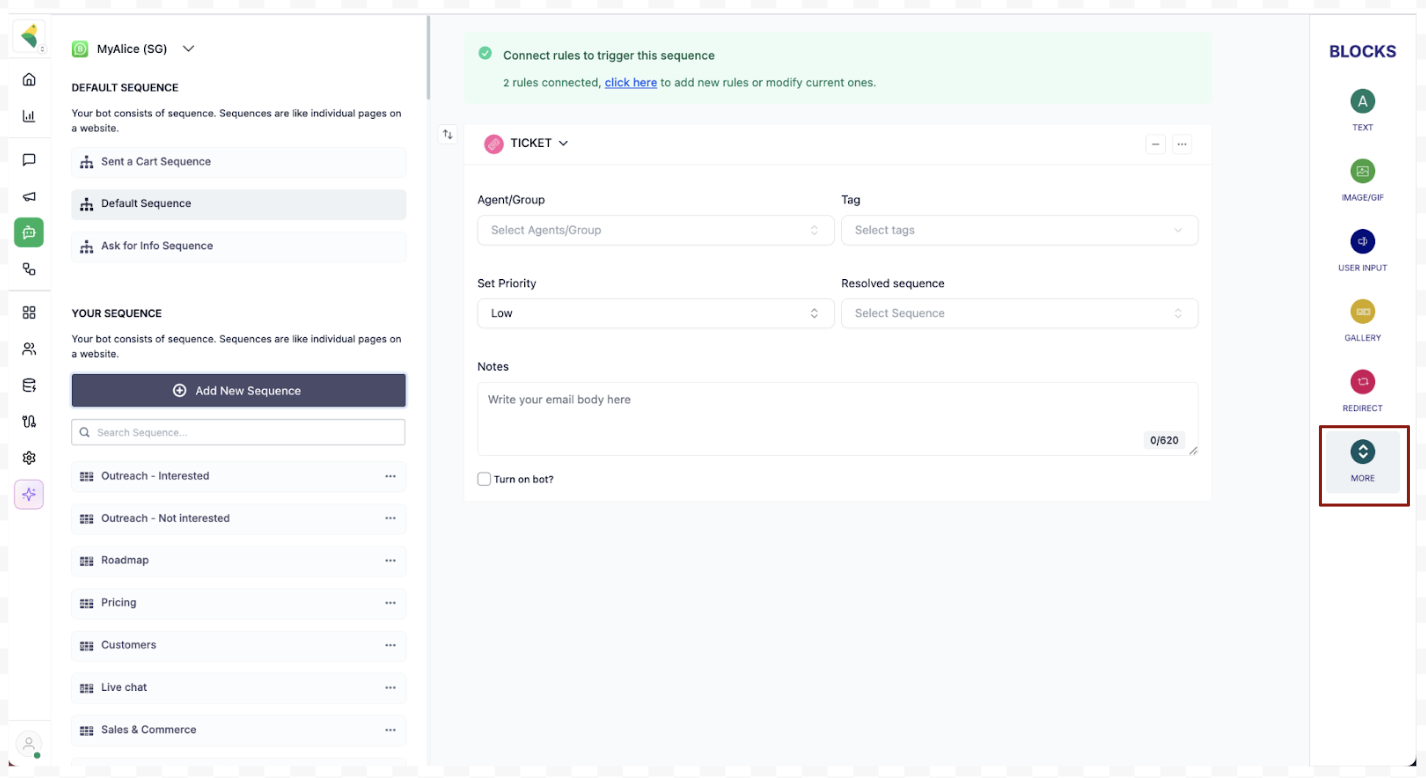Open the megaphone broadcast icon
The height and width of the screenshot is (778, 1426).
pyautogui.click(x=29, y=197)
